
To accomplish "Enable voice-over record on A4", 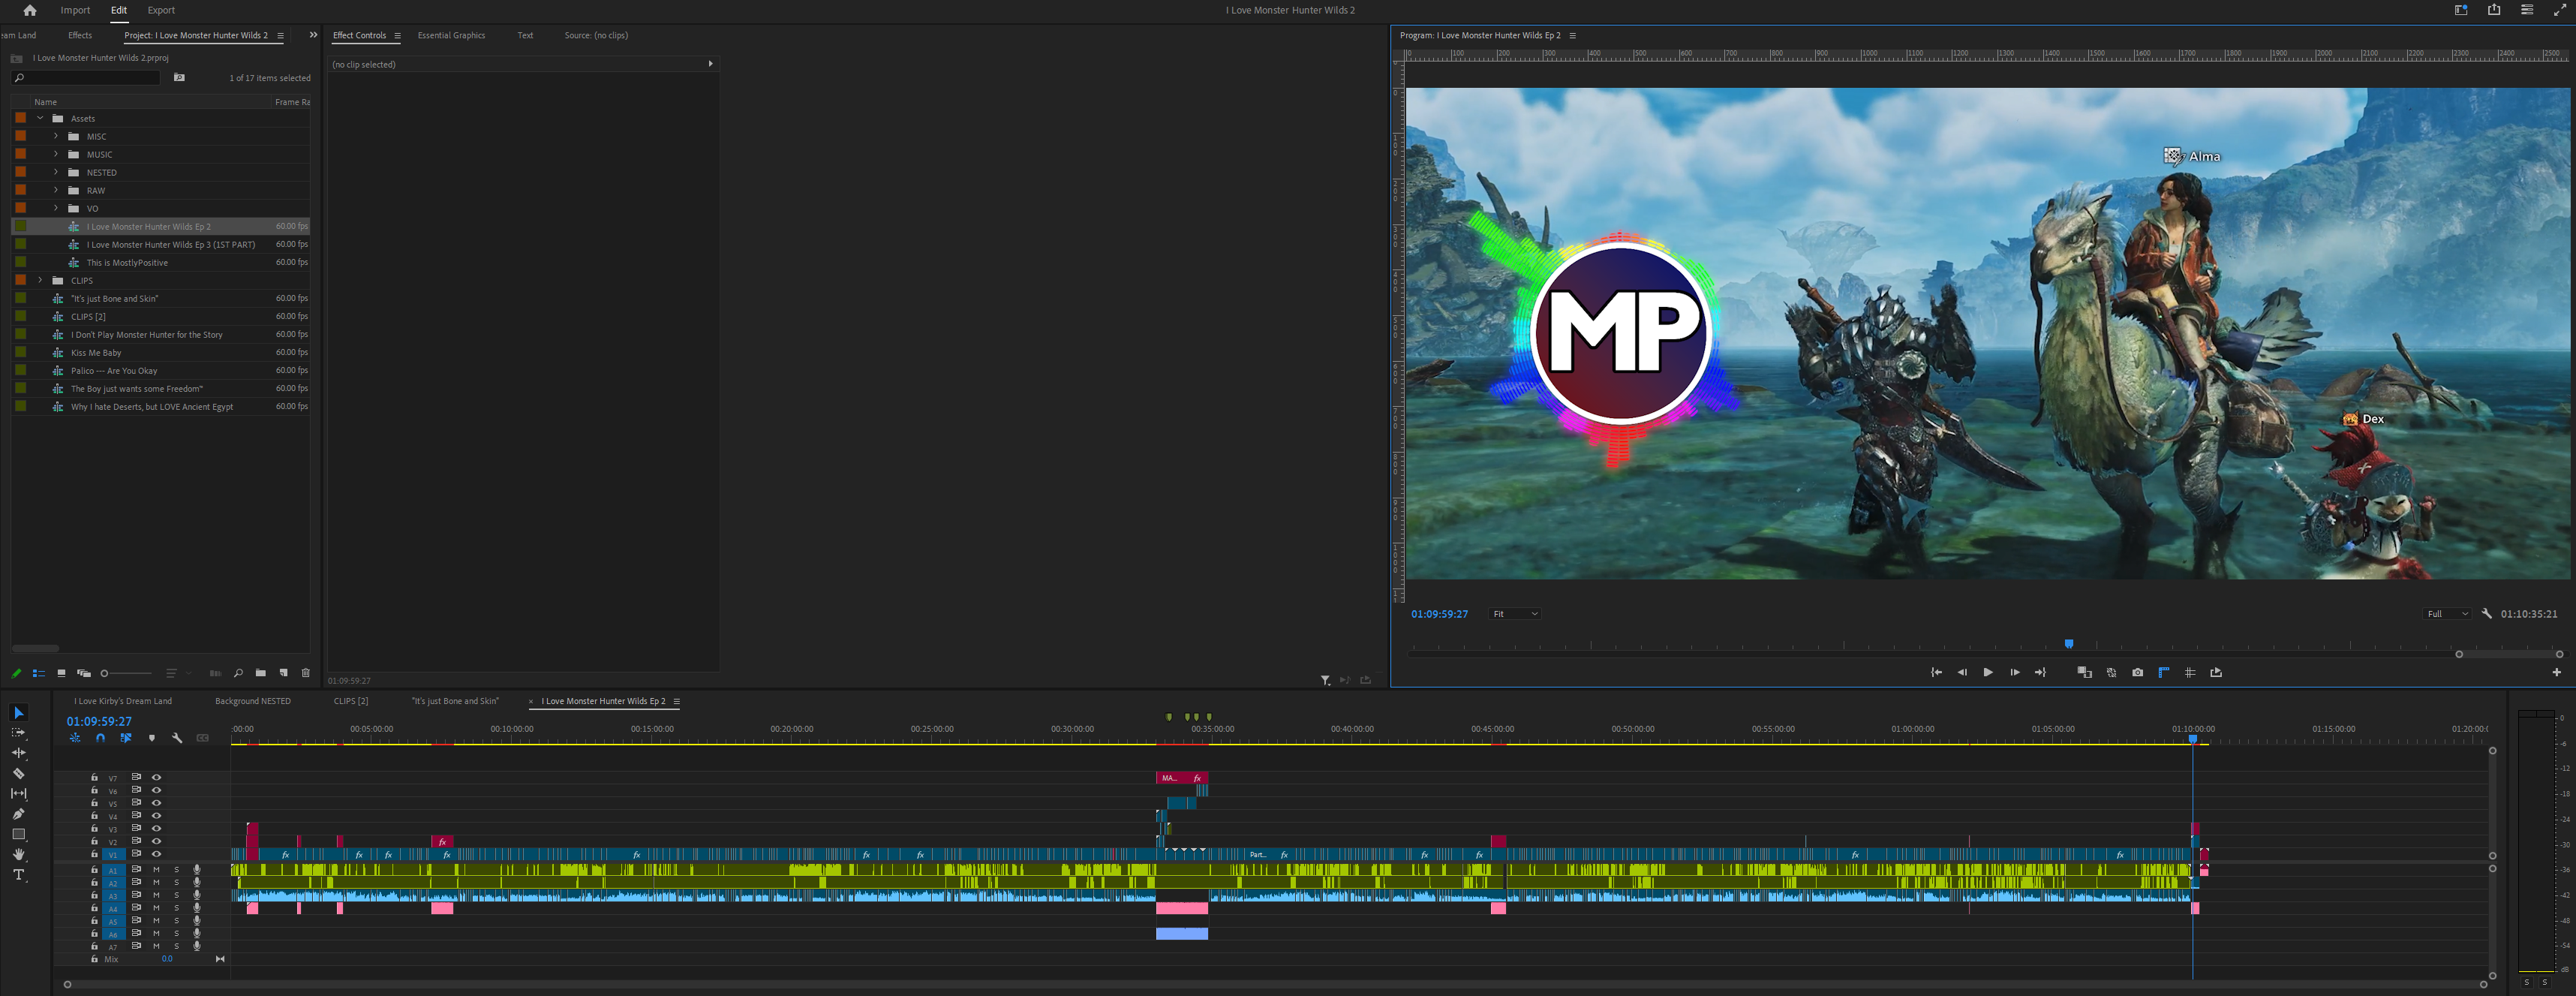I will point(197,908).
